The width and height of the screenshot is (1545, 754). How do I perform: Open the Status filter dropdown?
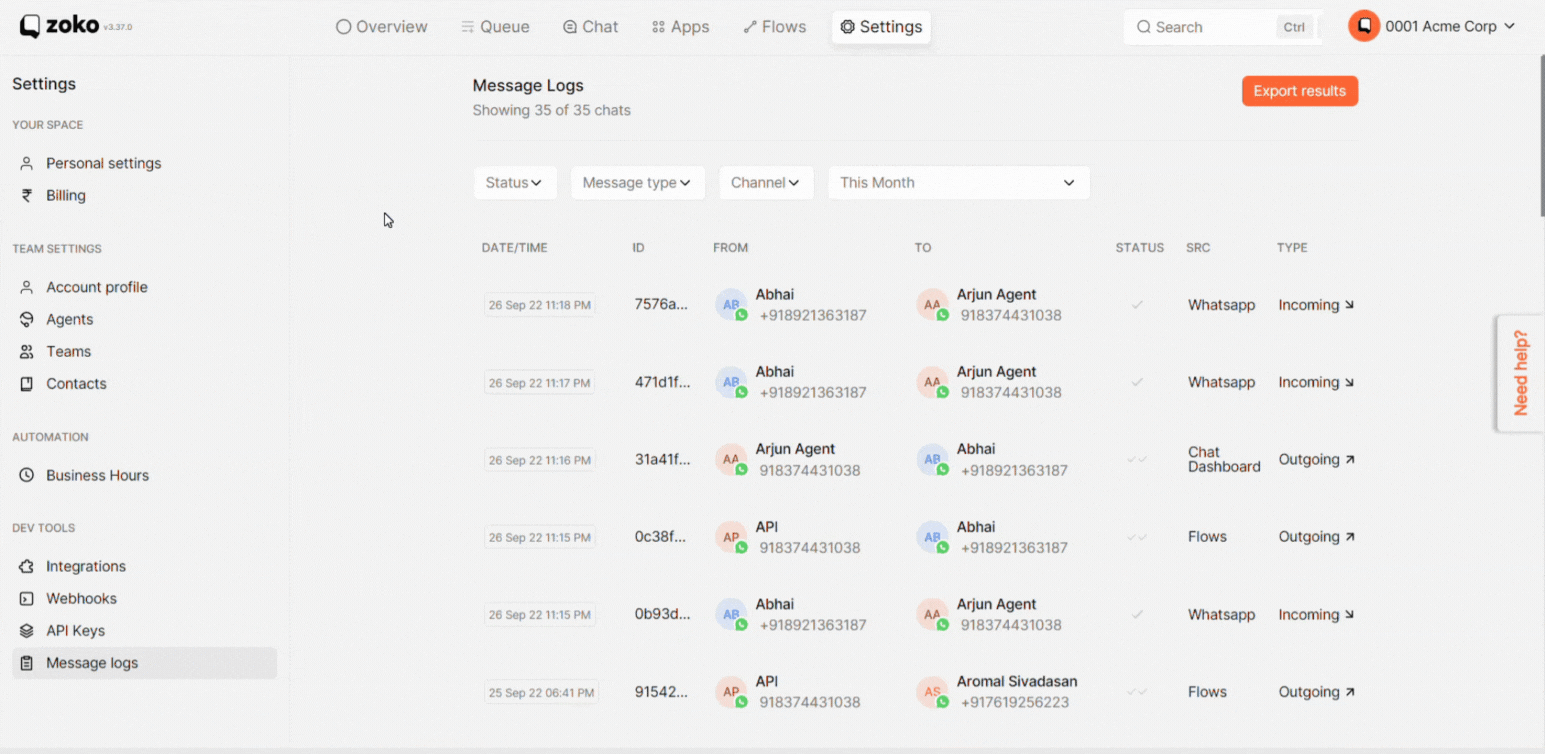click(515, 182)
